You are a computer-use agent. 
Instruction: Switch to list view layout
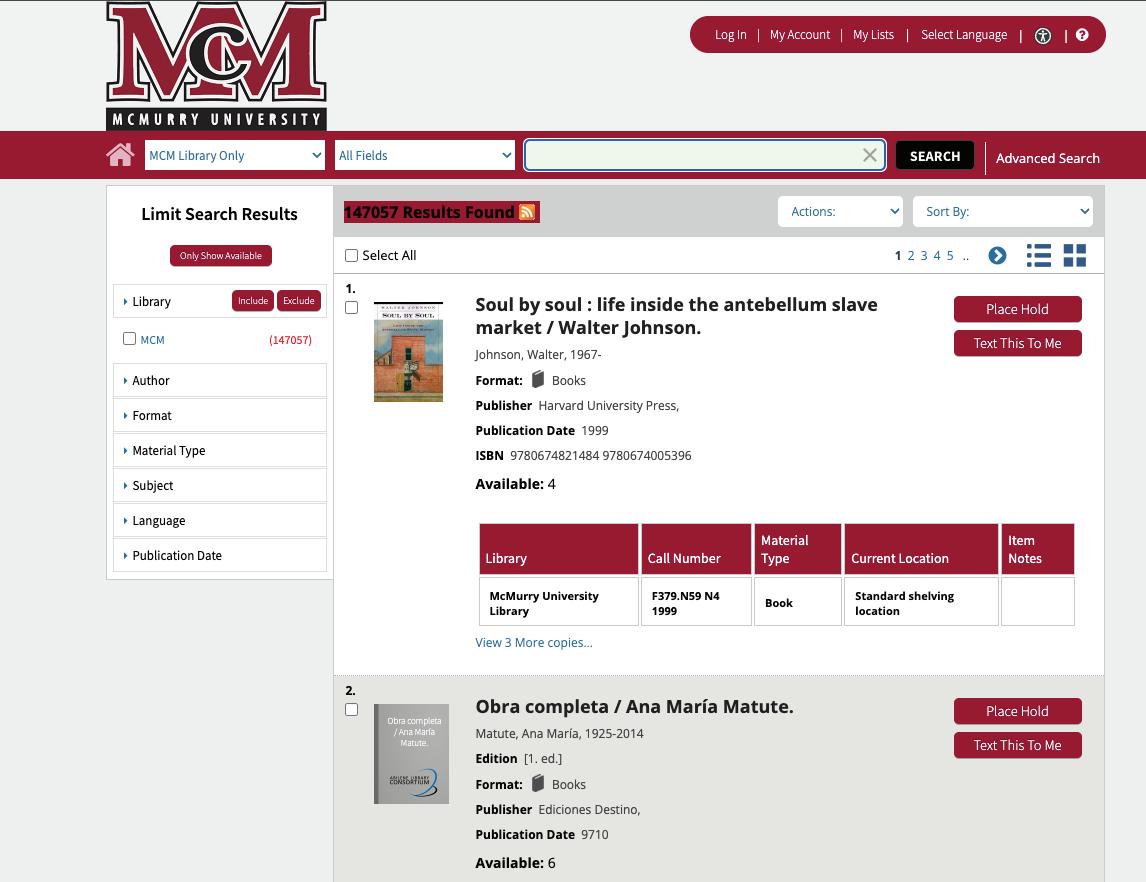pyautogui.click(x=1039, y=256)
